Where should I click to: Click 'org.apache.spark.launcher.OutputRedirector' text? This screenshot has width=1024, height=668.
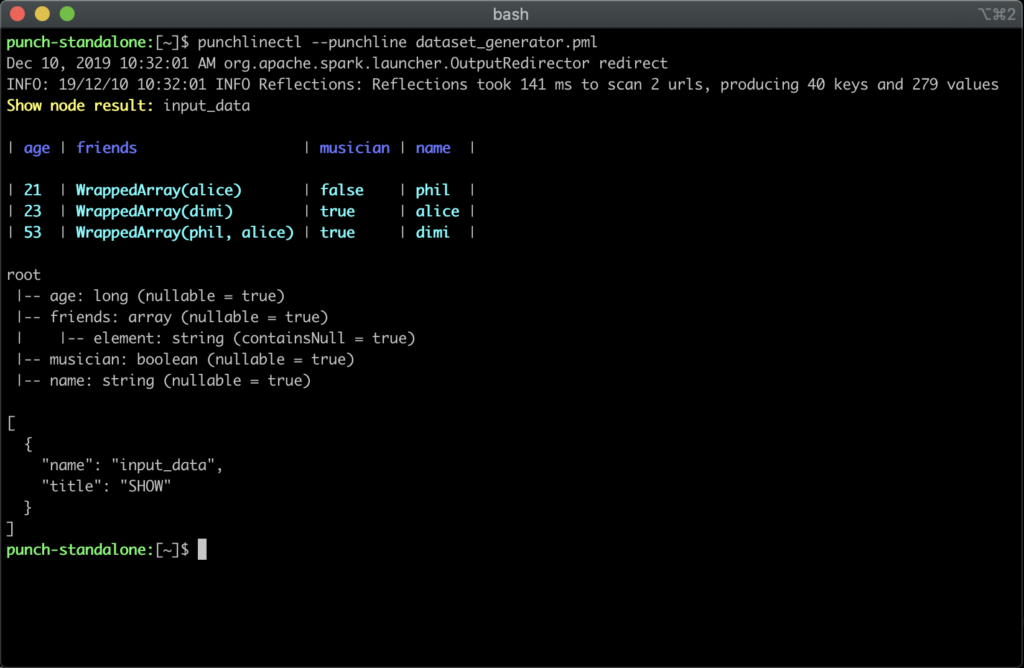(407, 63)
